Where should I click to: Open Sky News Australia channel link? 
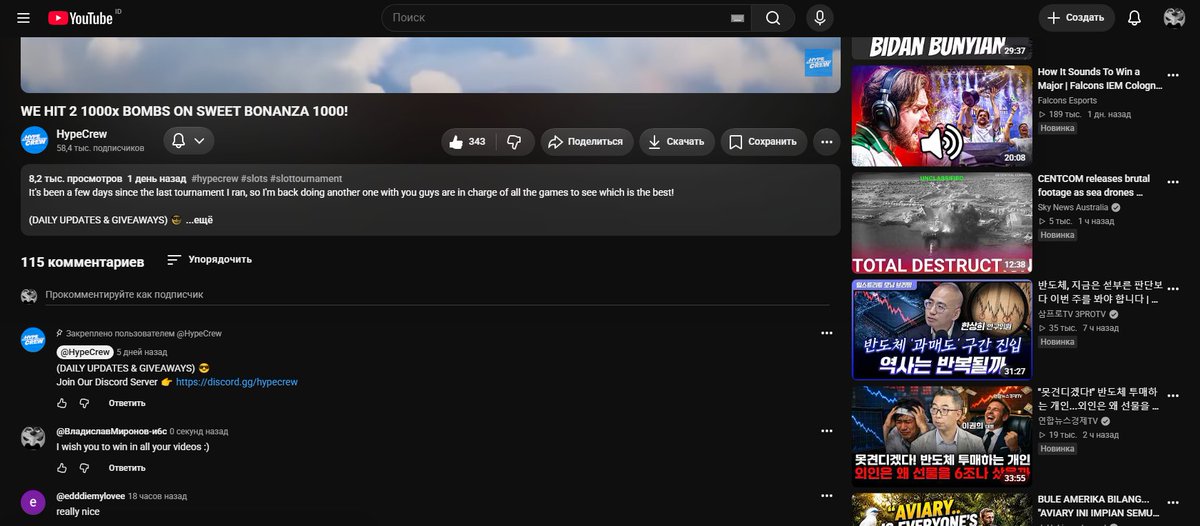1073,208
